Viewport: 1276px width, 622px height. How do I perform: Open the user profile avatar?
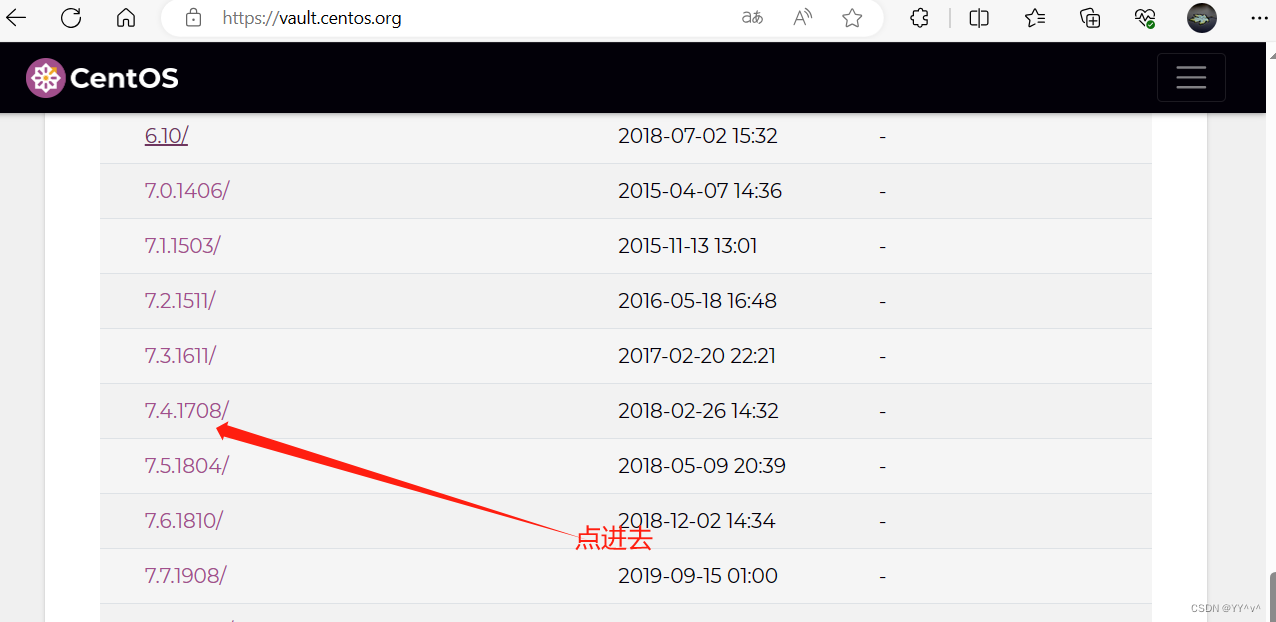coord(1202,18)
